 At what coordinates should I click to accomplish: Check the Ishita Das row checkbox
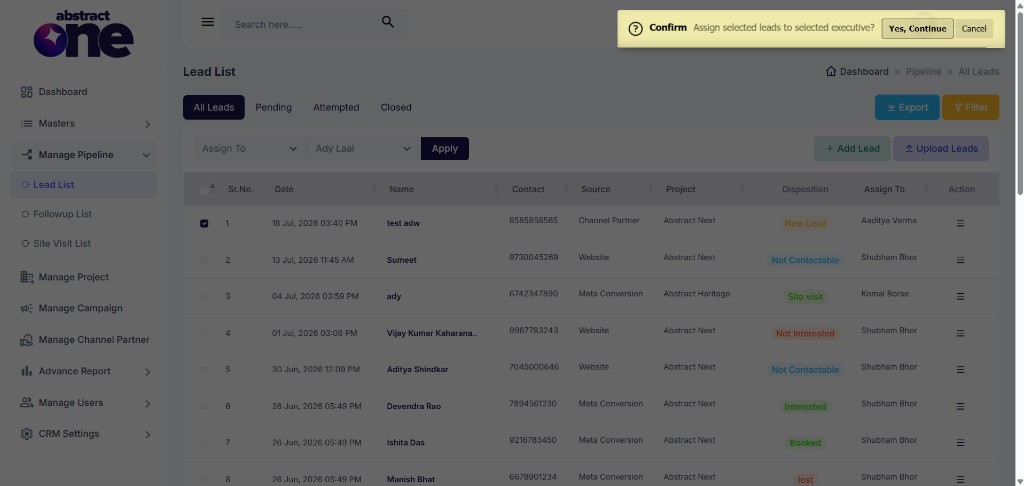(204, 443)
